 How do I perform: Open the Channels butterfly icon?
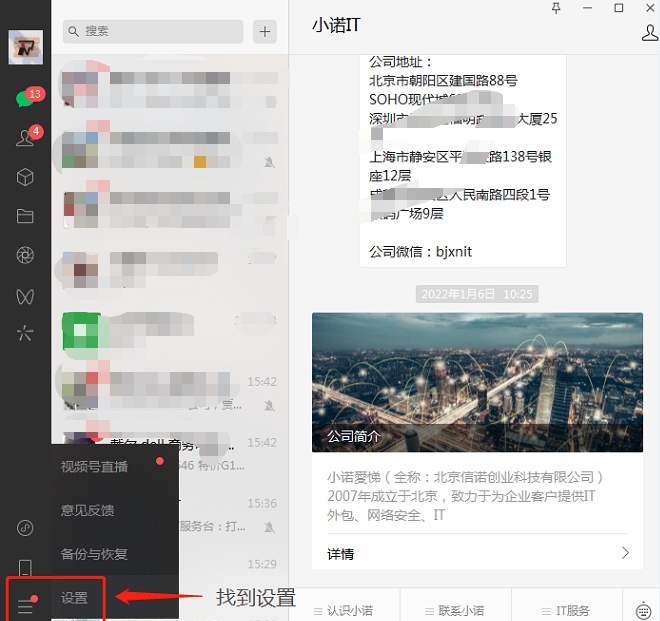click(25, 296)
